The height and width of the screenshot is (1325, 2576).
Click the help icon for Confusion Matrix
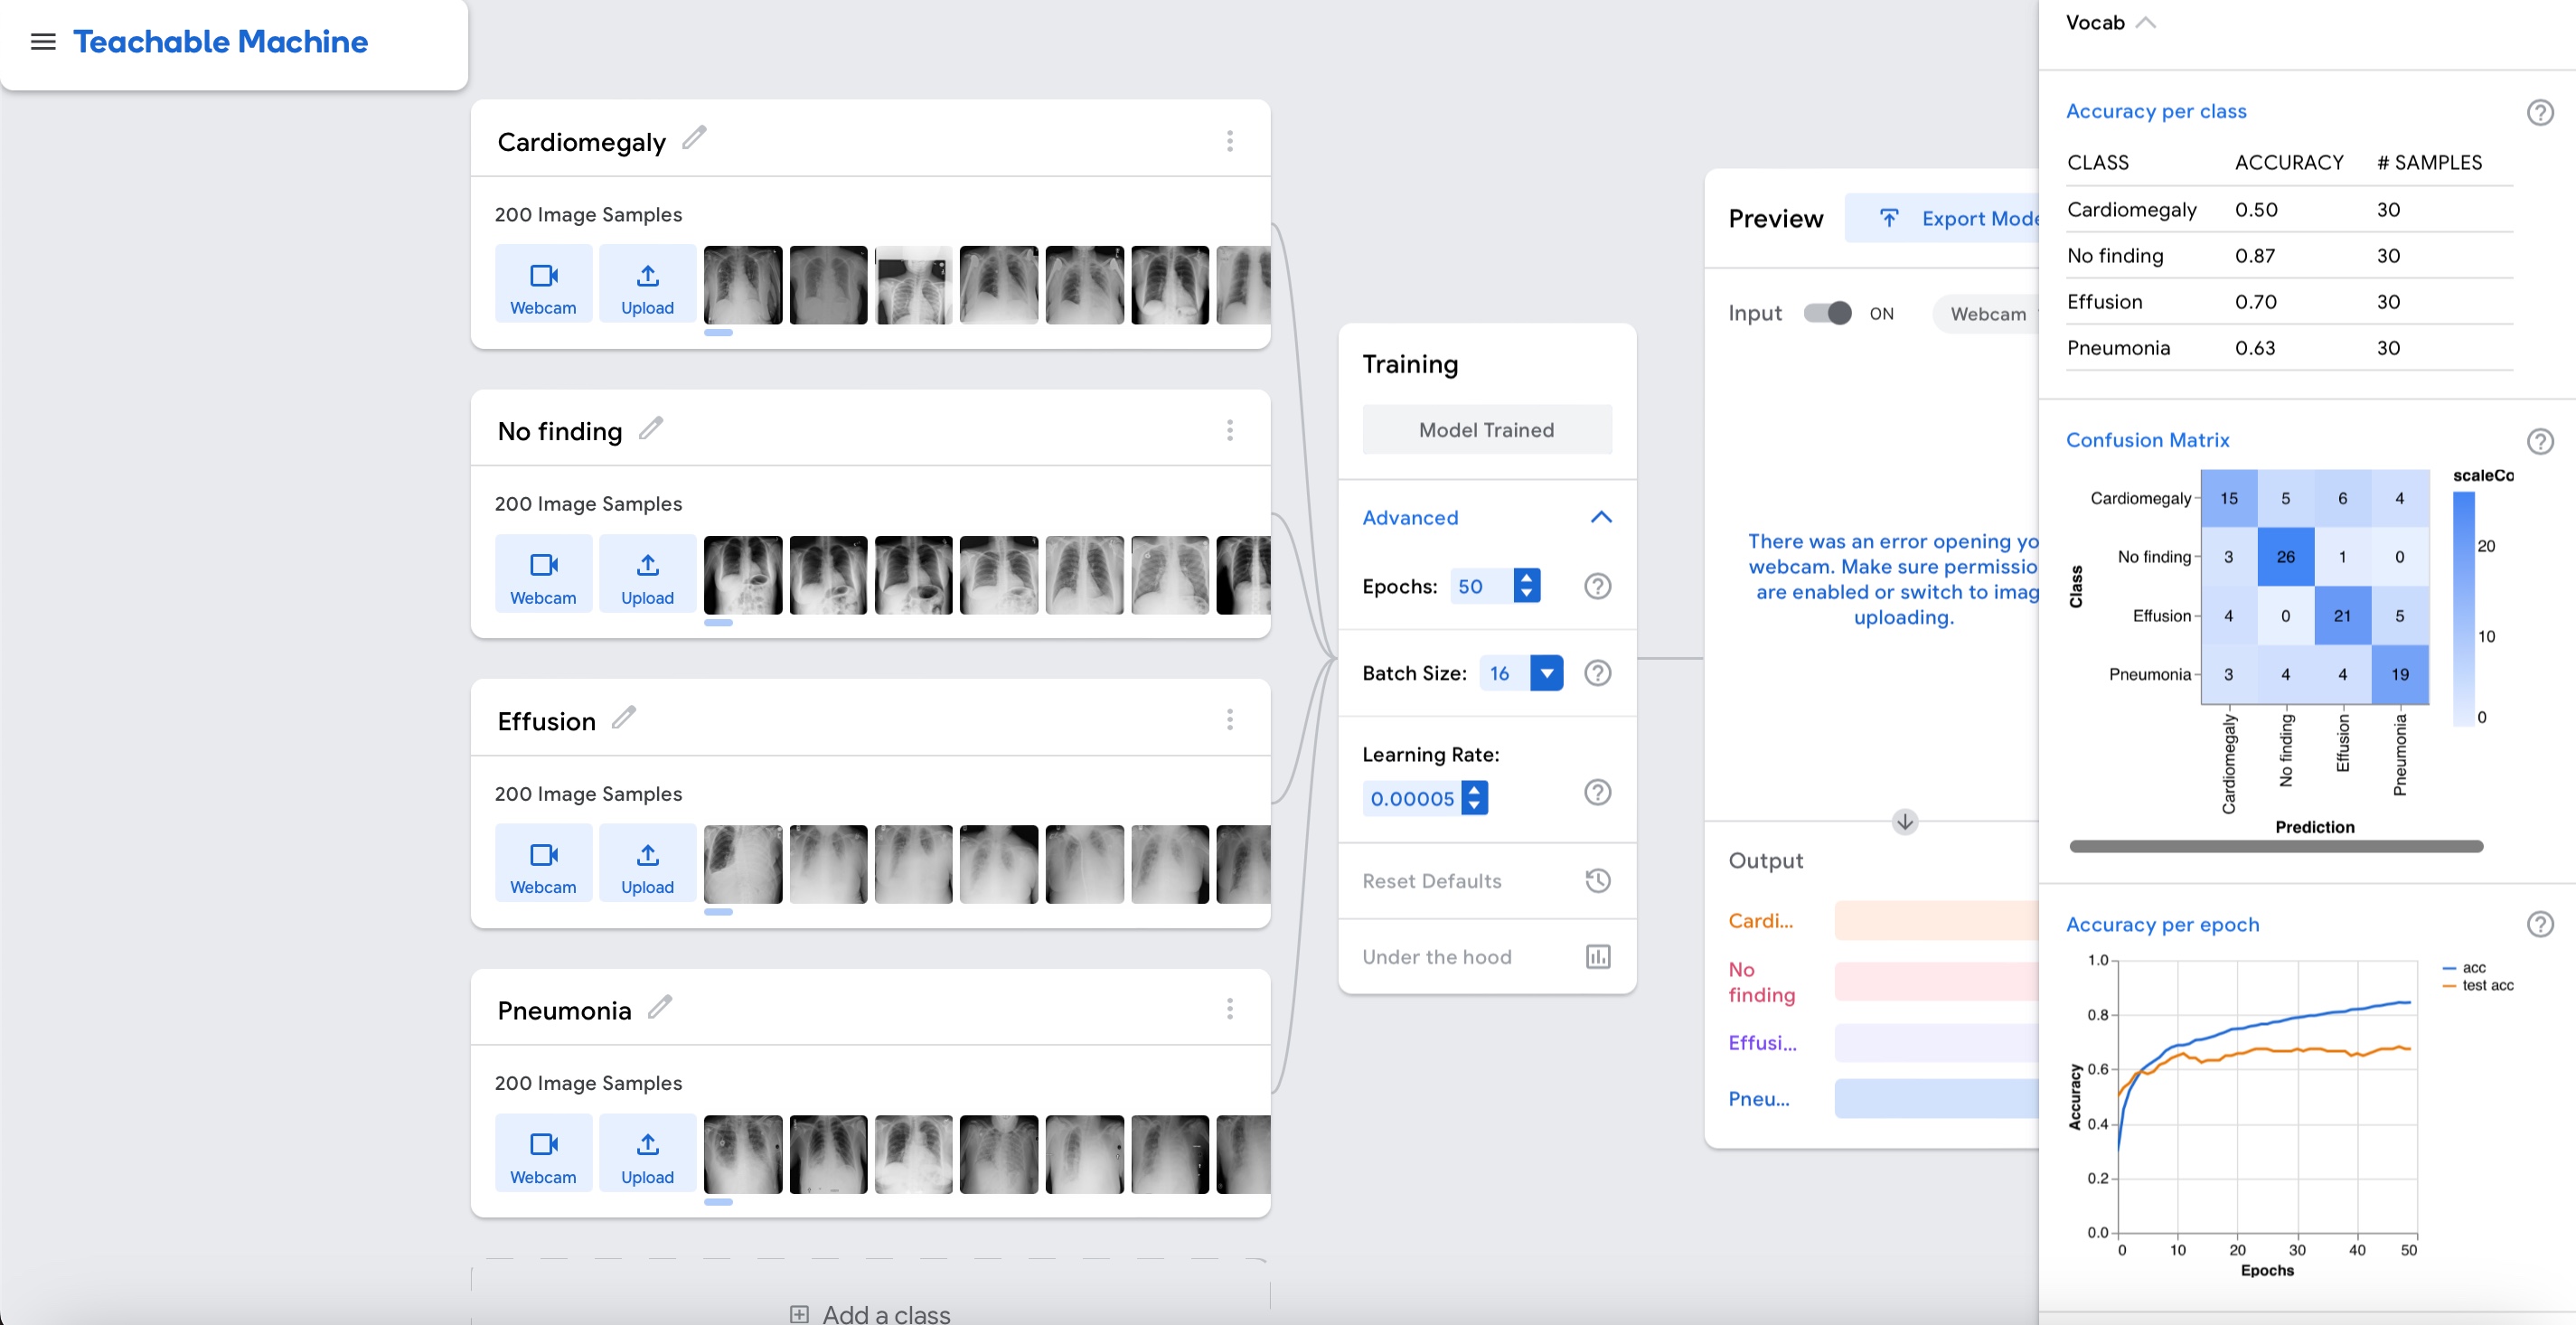tap(2539, 441)
